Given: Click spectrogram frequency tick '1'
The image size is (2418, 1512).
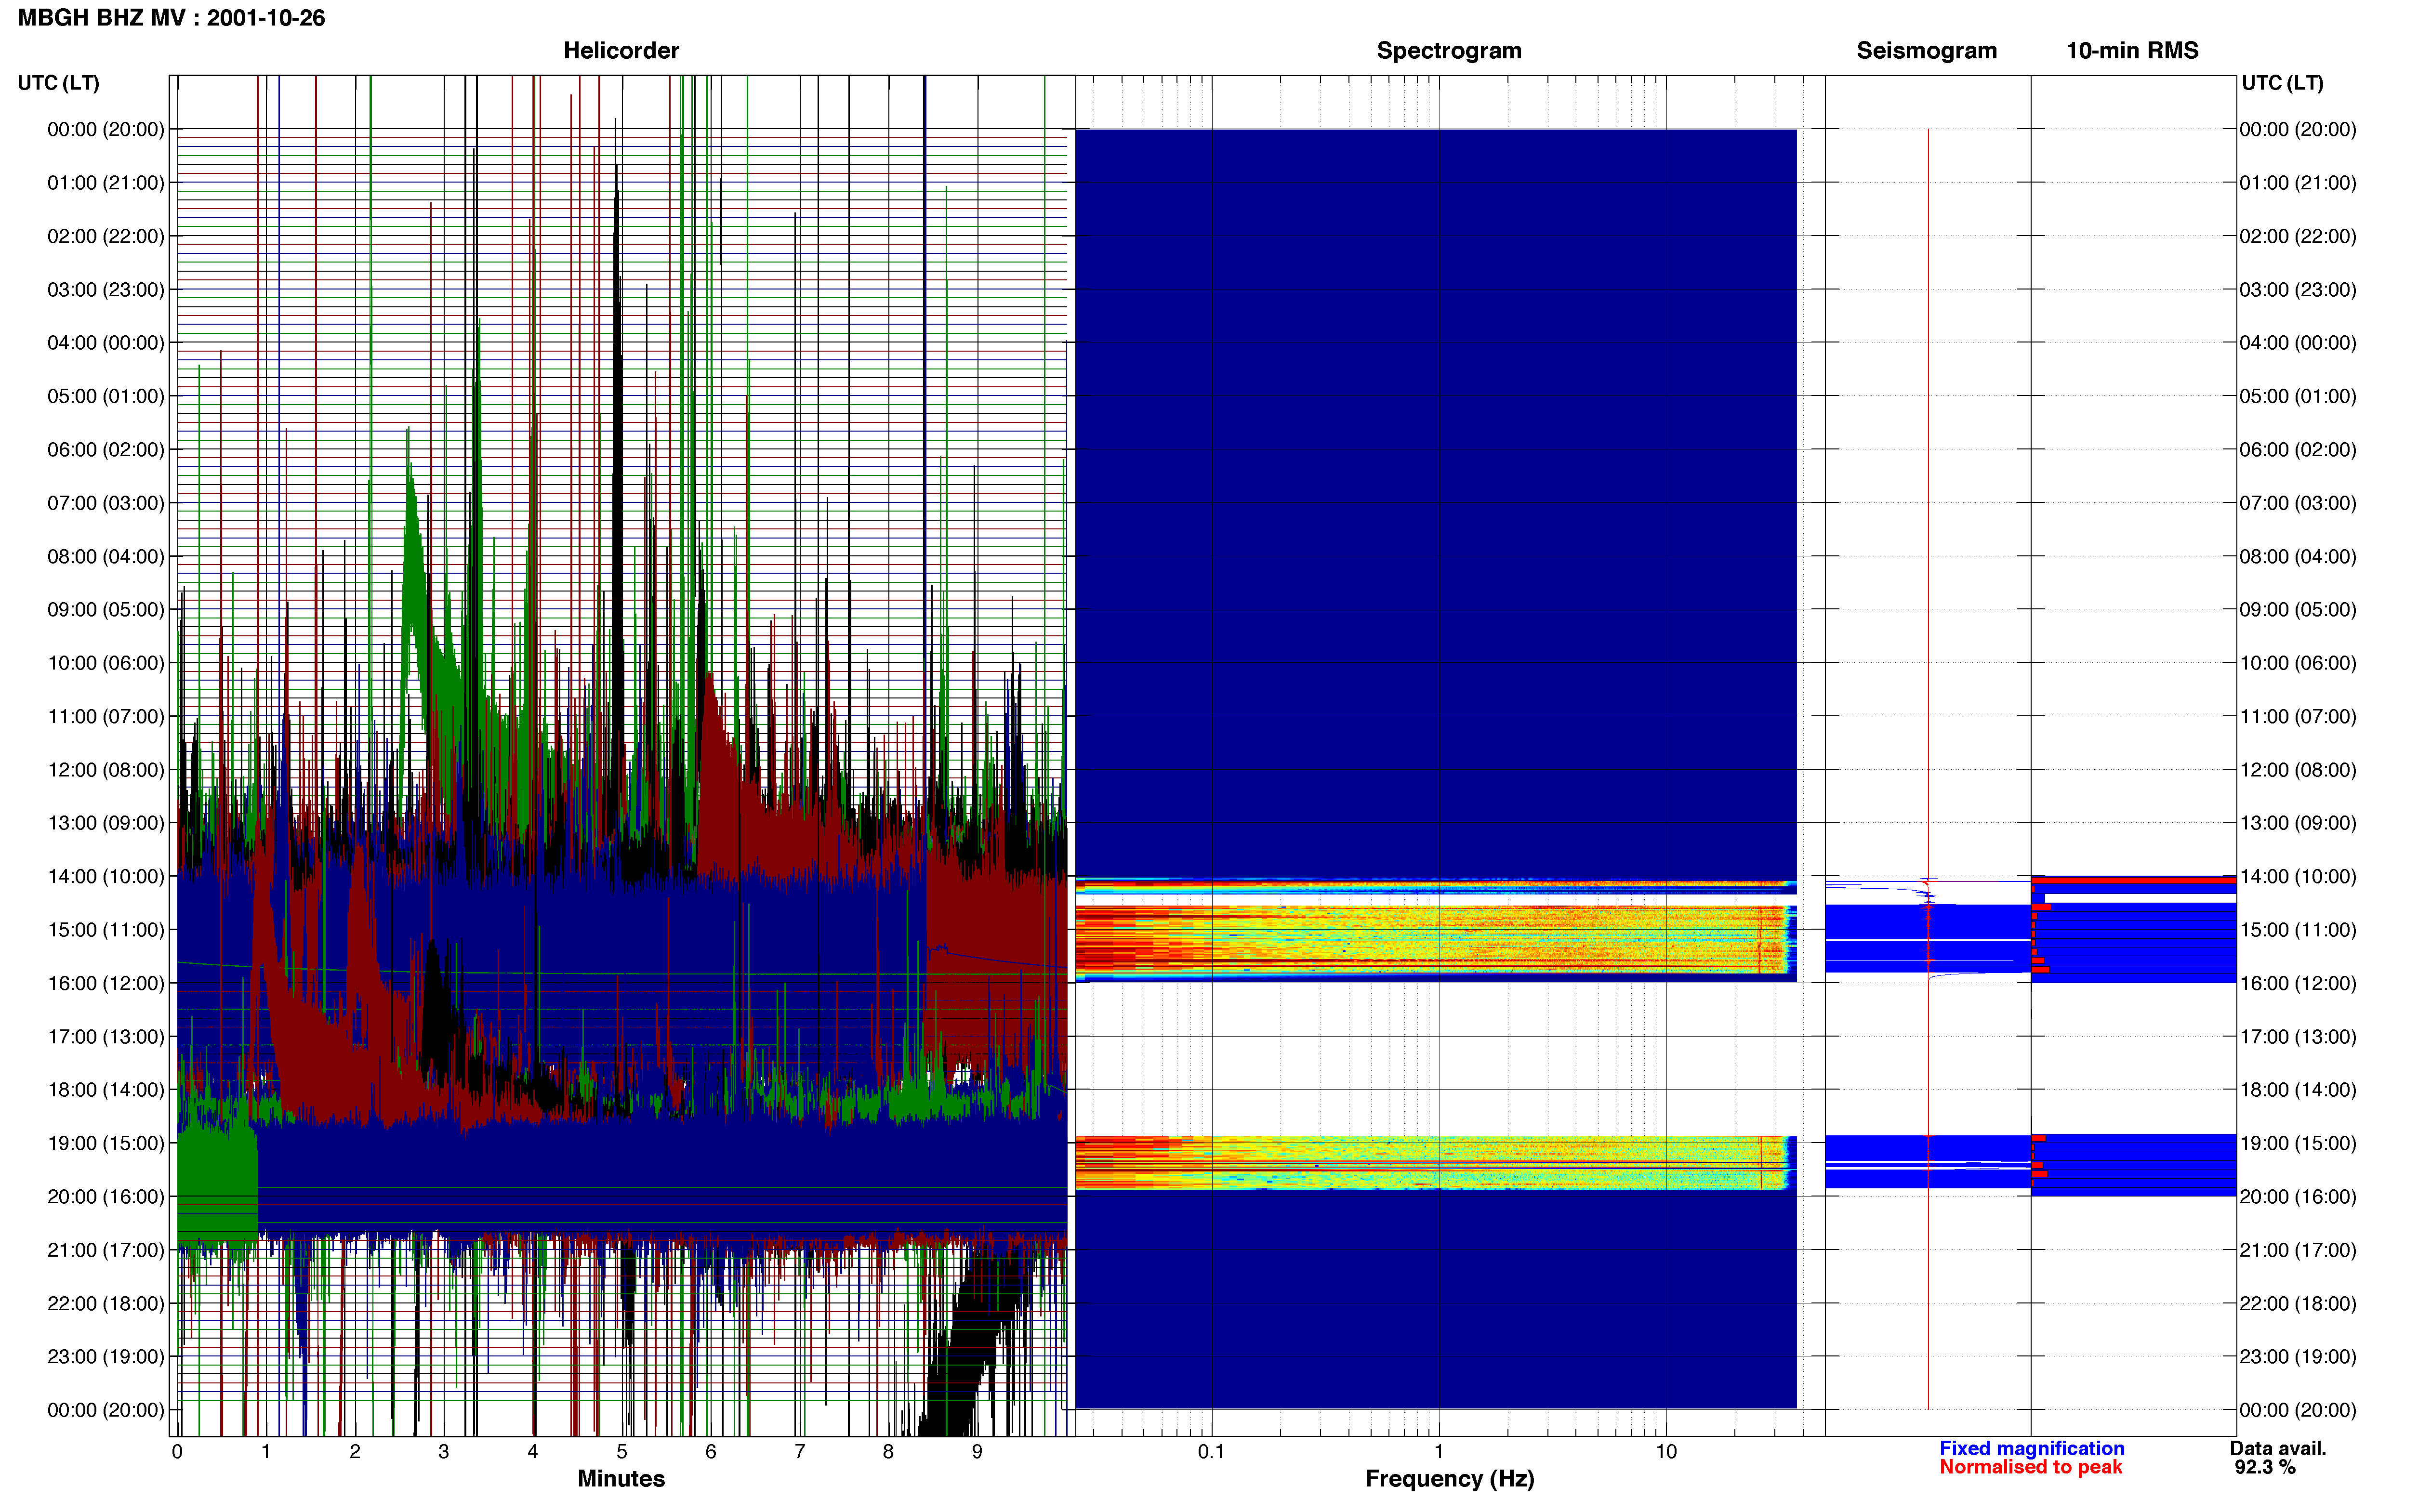Looking at the screenshot, I should [x=1439, y=1452].
